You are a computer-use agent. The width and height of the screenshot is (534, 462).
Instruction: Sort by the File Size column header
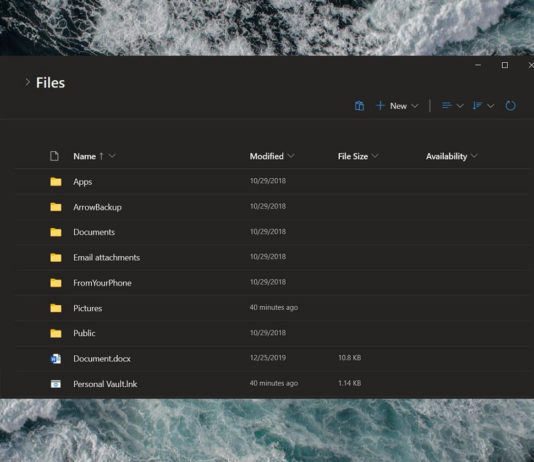(x=353, y=156)
